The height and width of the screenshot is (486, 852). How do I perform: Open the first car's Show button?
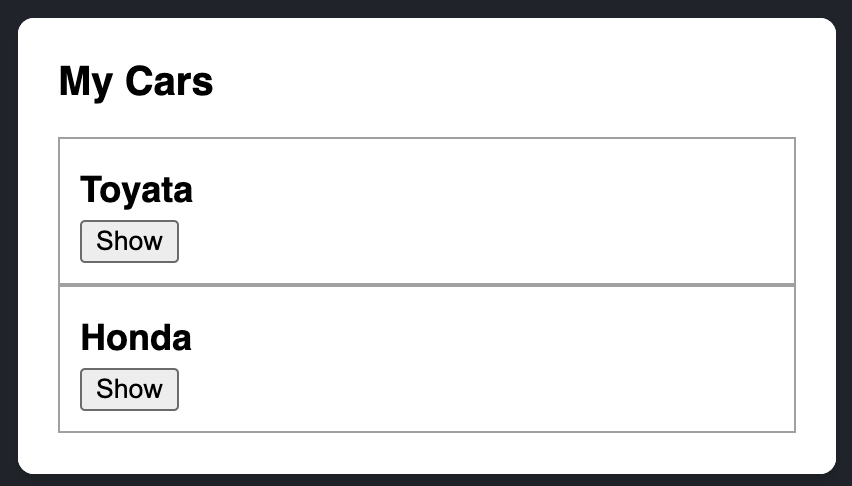click(x=129, y=241)
